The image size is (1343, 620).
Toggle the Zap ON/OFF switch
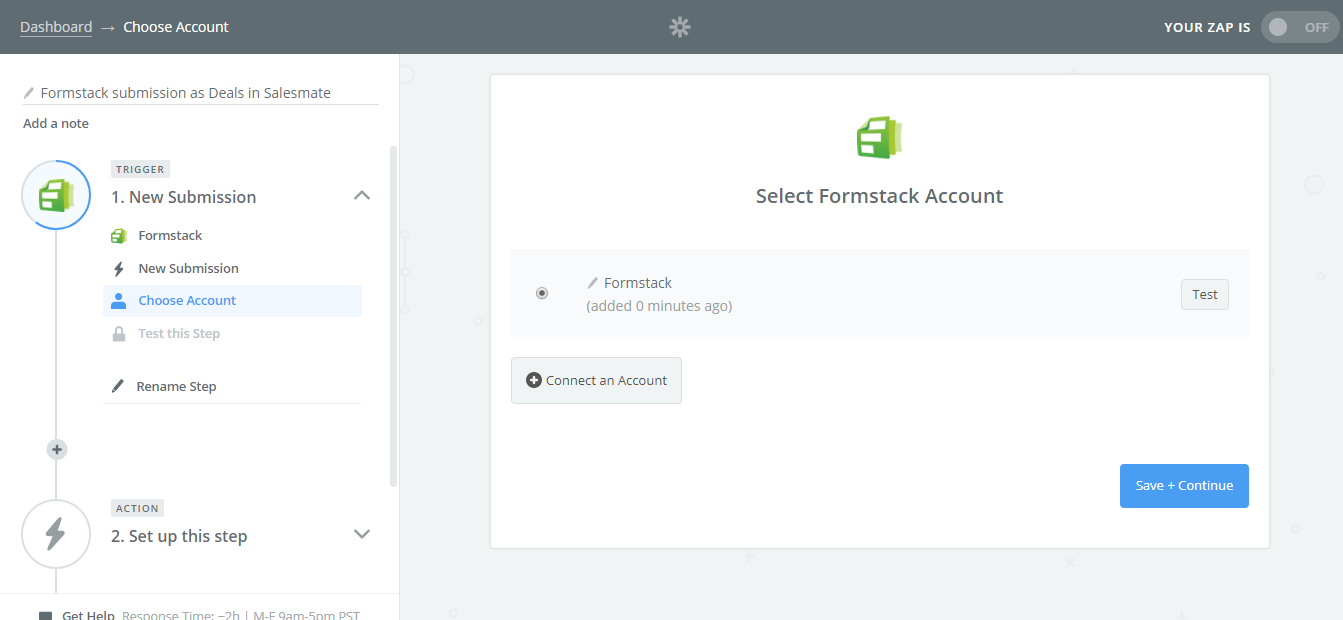(1298, 27)
